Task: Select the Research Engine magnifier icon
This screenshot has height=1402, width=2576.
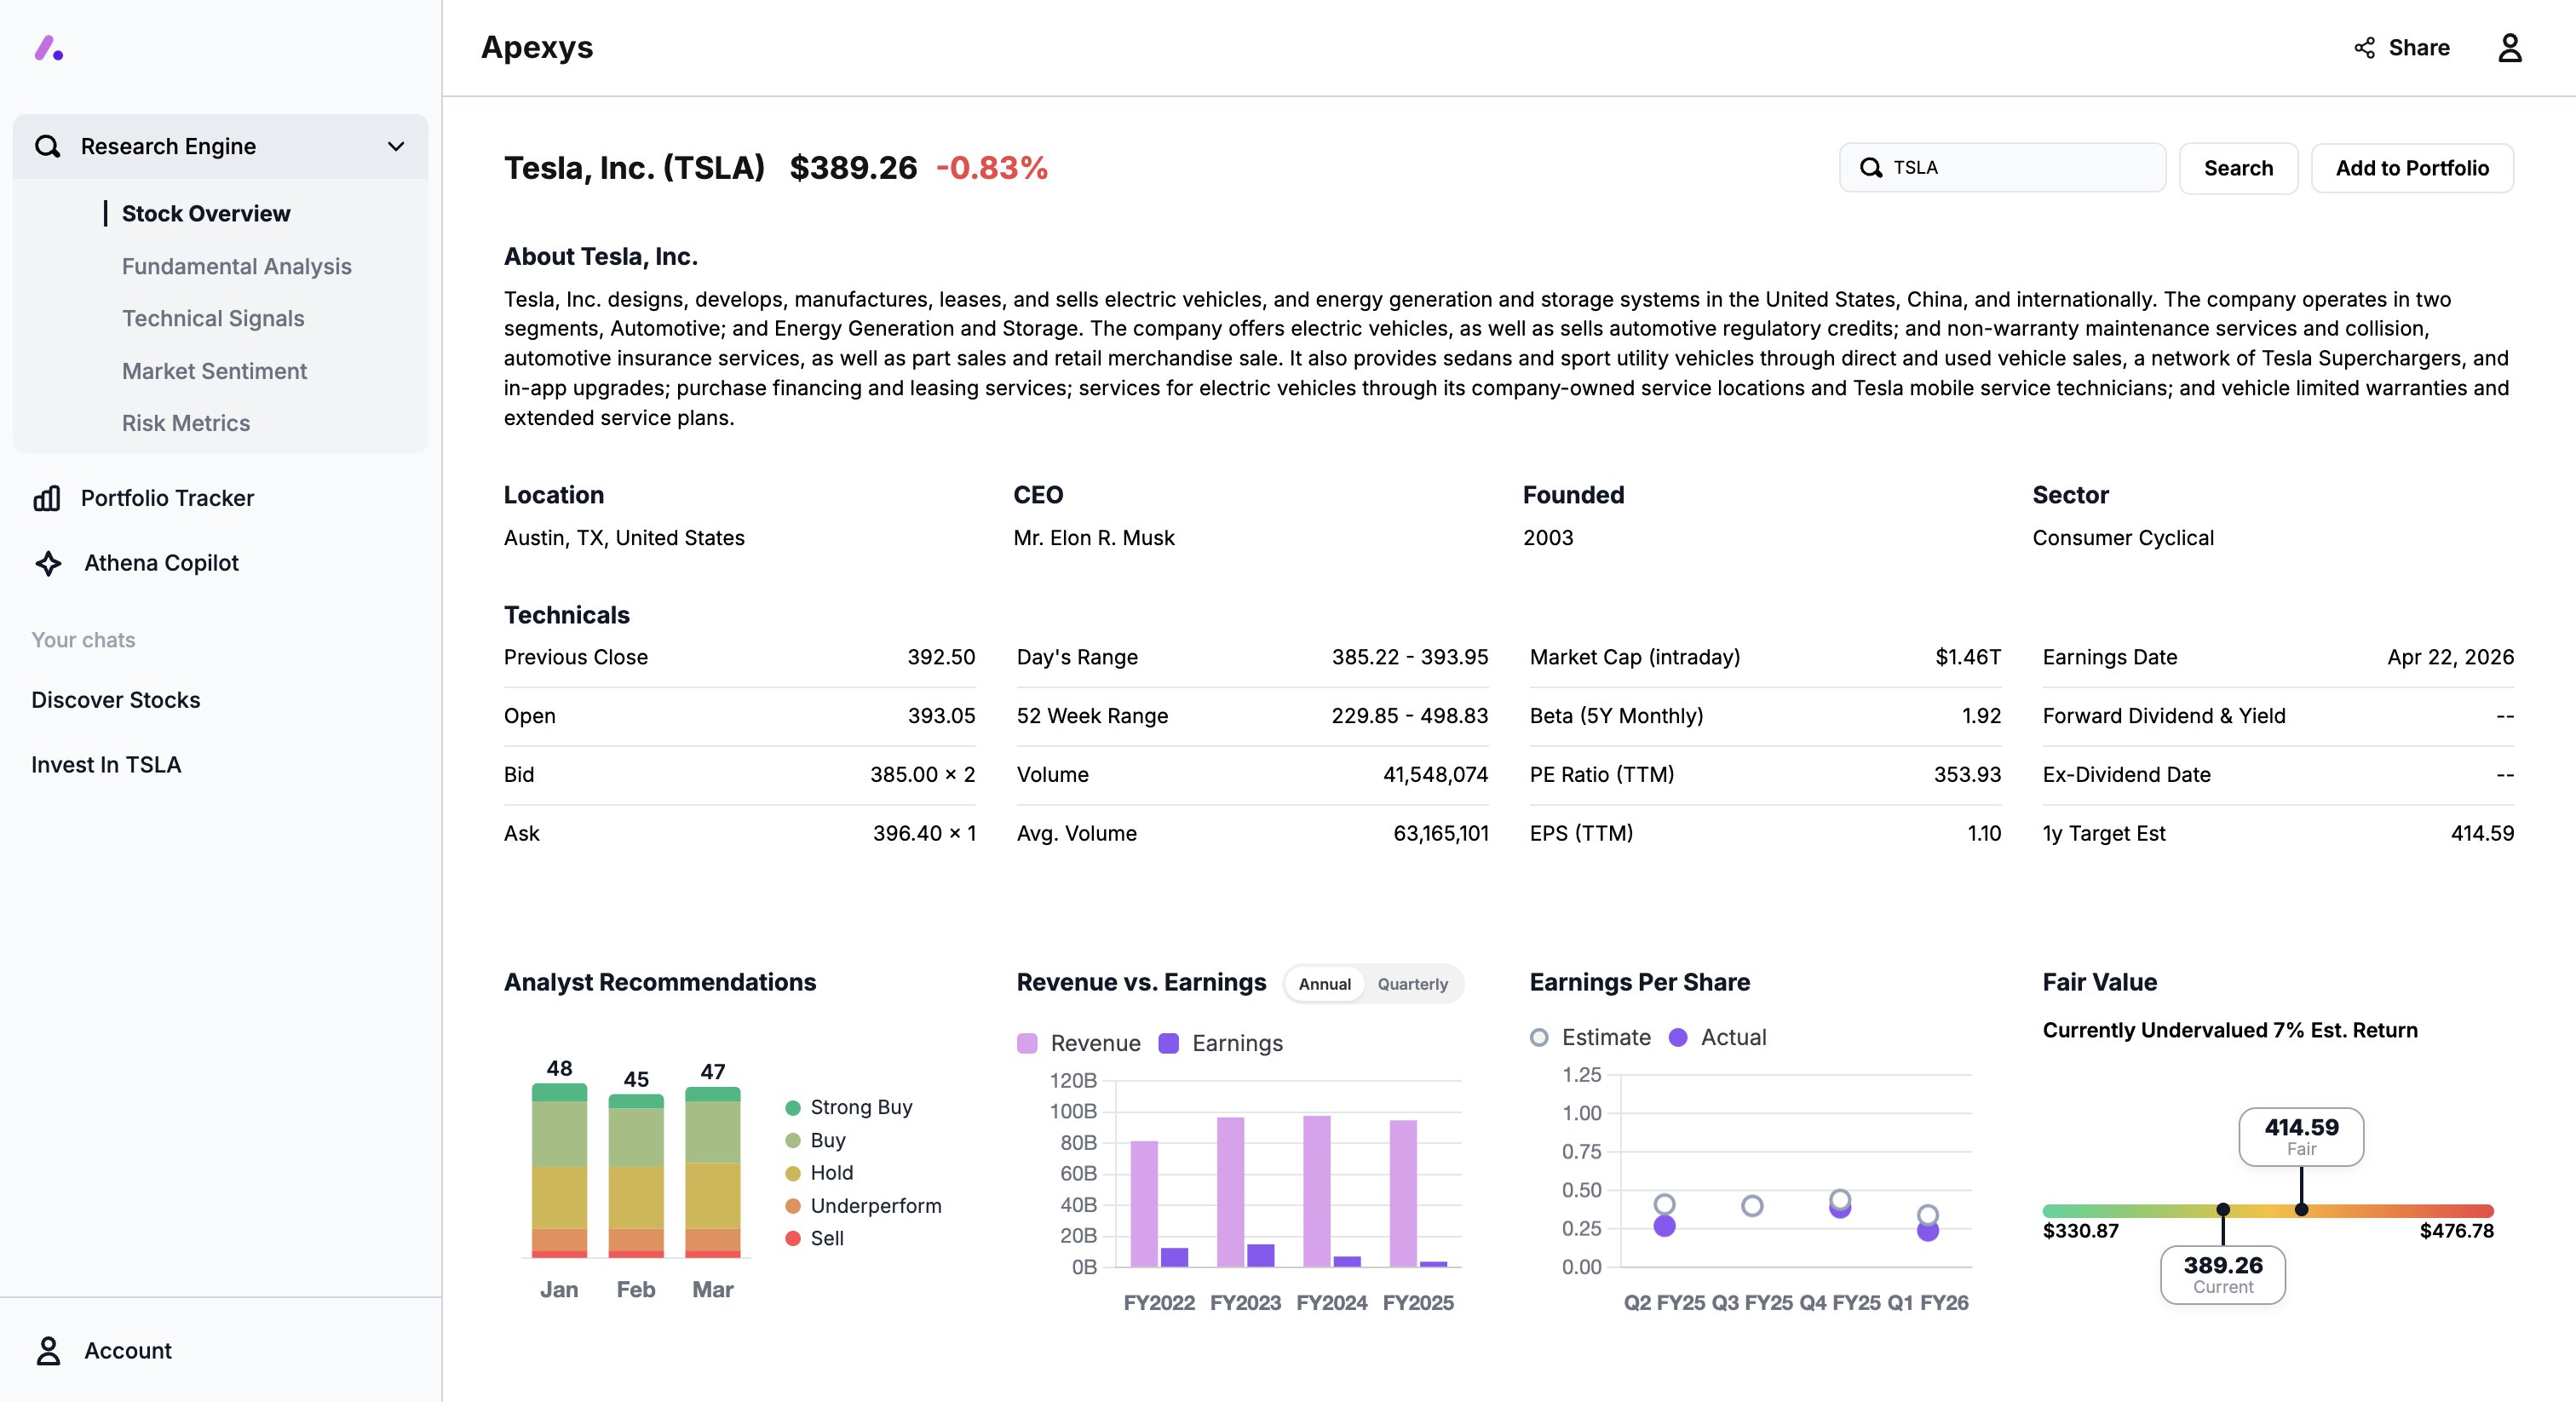Action: pos(48,146)
